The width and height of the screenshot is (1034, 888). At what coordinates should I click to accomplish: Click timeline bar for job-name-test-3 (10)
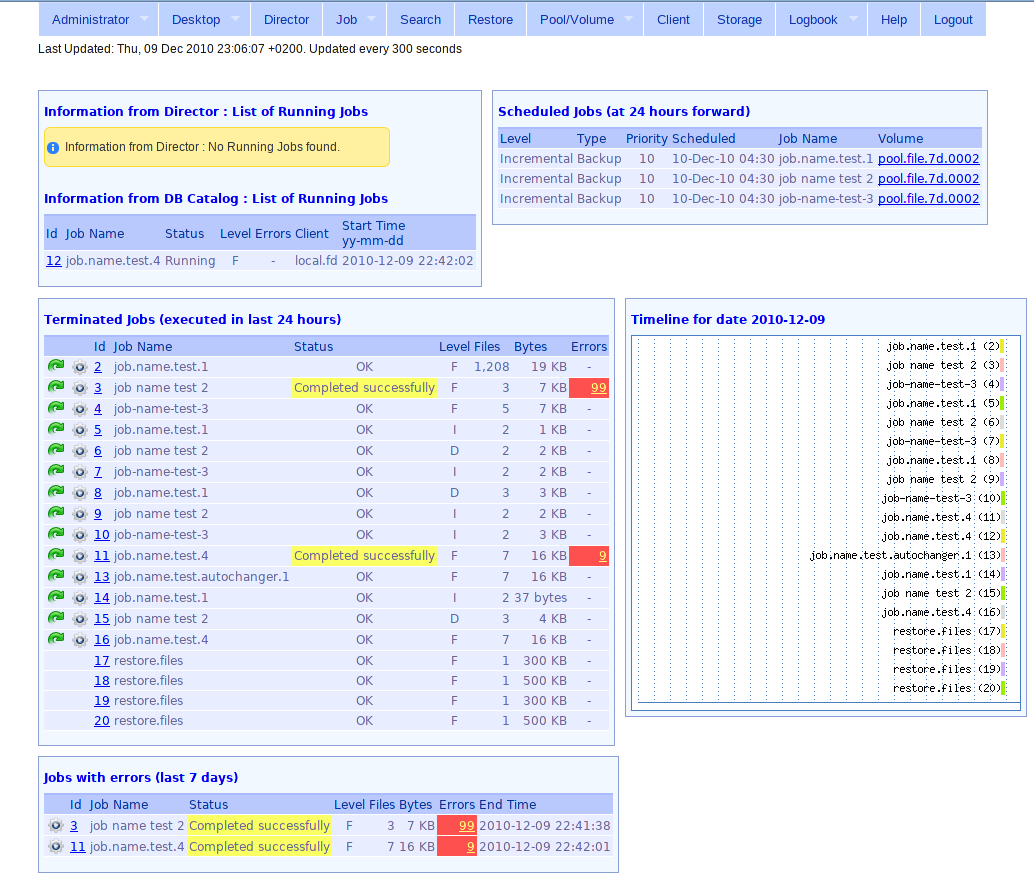click(1002, 498)
